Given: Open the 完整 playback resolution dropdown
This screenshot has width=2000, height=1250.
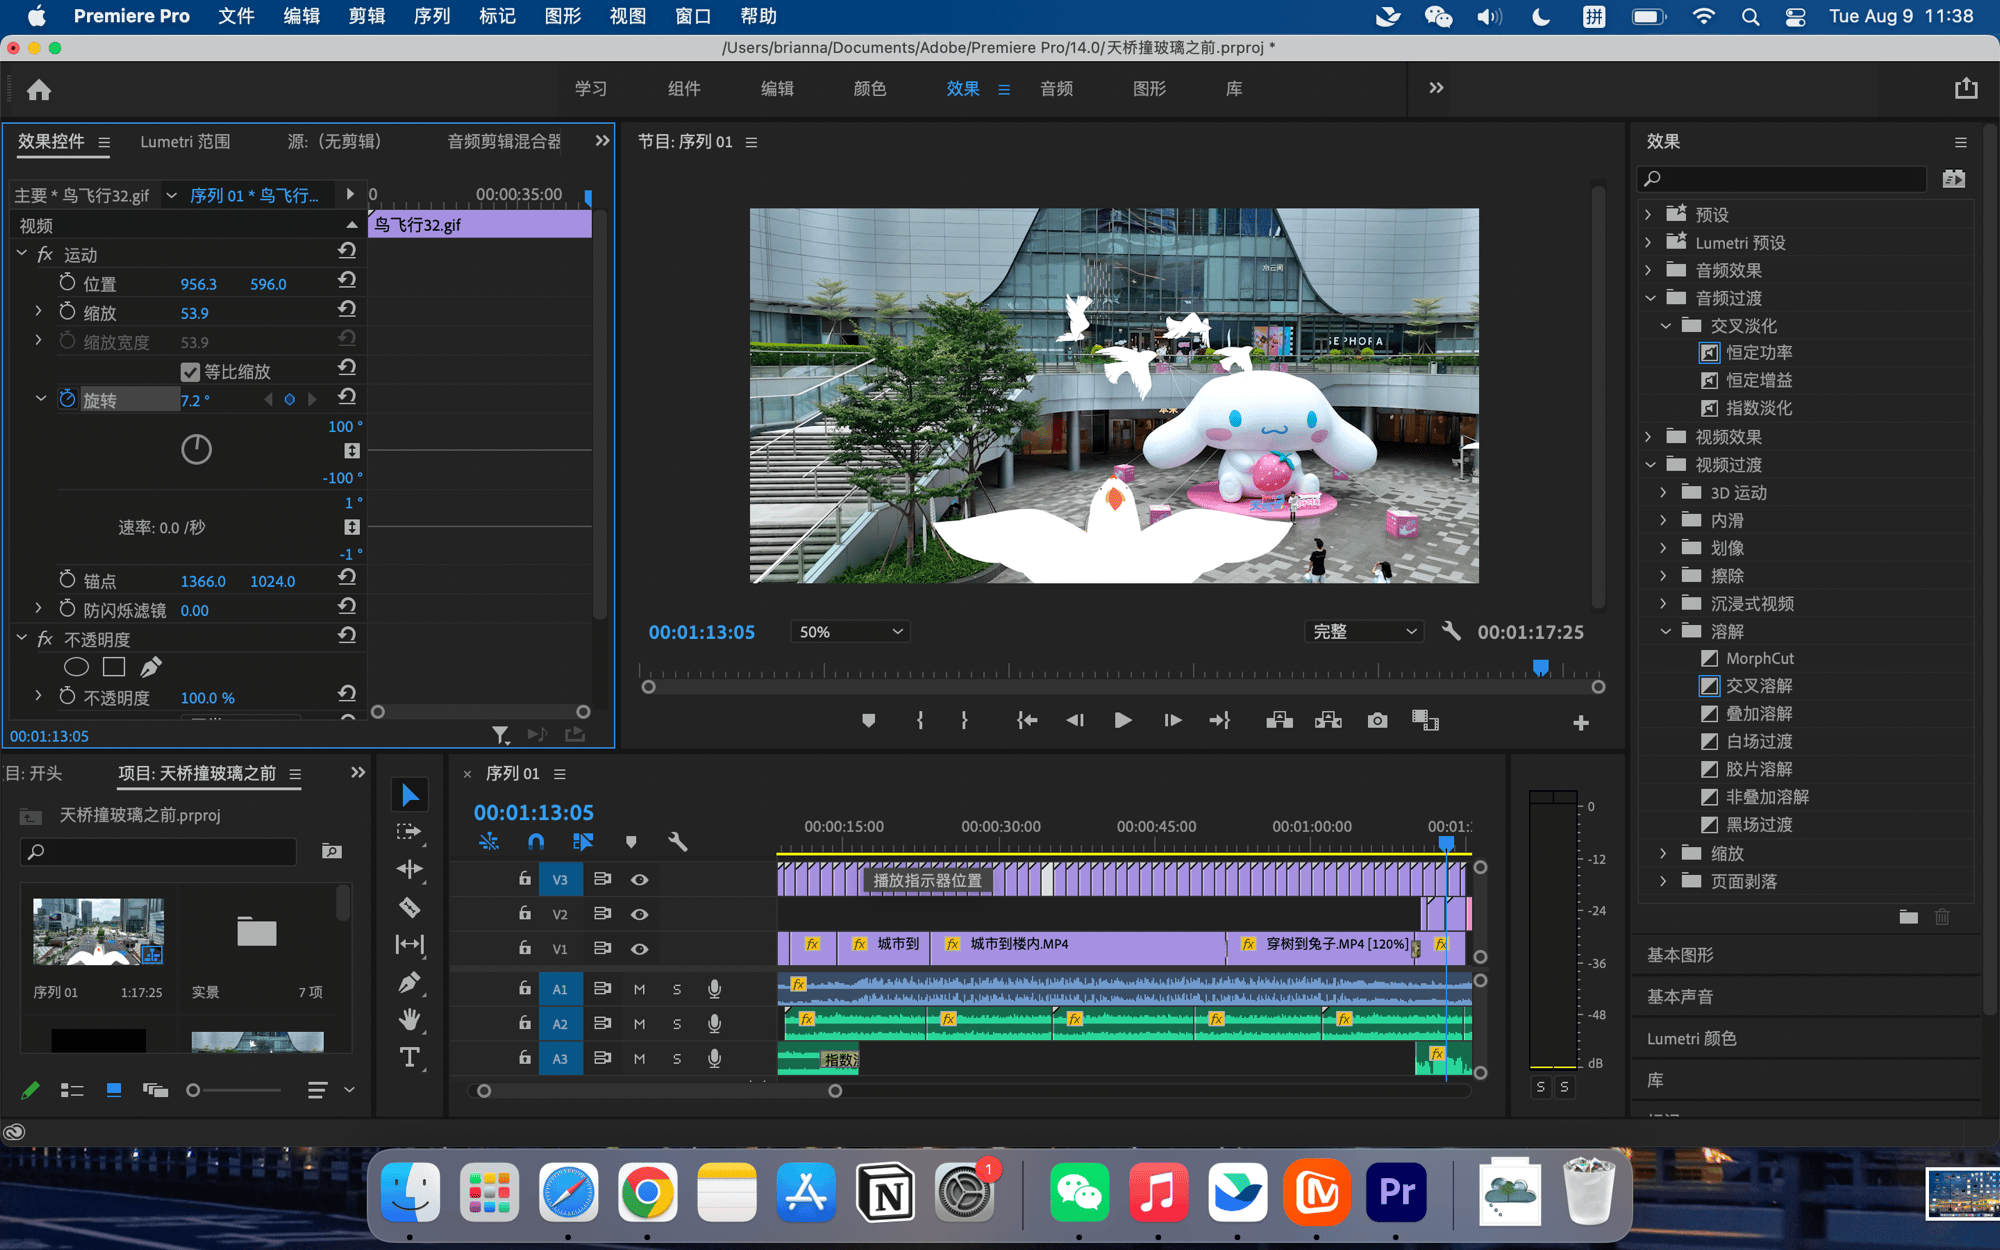Looking at the screenshot, I should pyautogui.click(x=1364, y=632).
